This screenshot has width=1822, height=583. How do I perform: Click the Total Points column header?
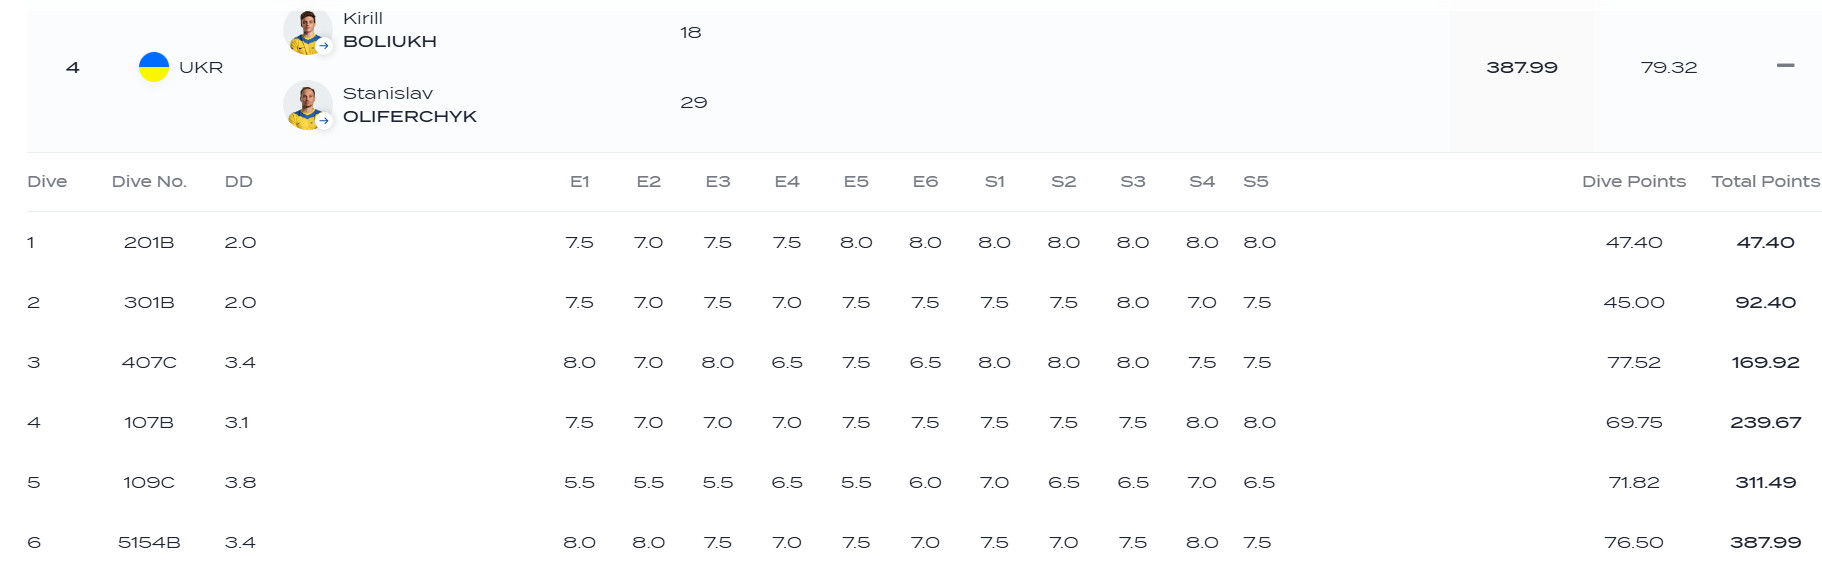1765,181
